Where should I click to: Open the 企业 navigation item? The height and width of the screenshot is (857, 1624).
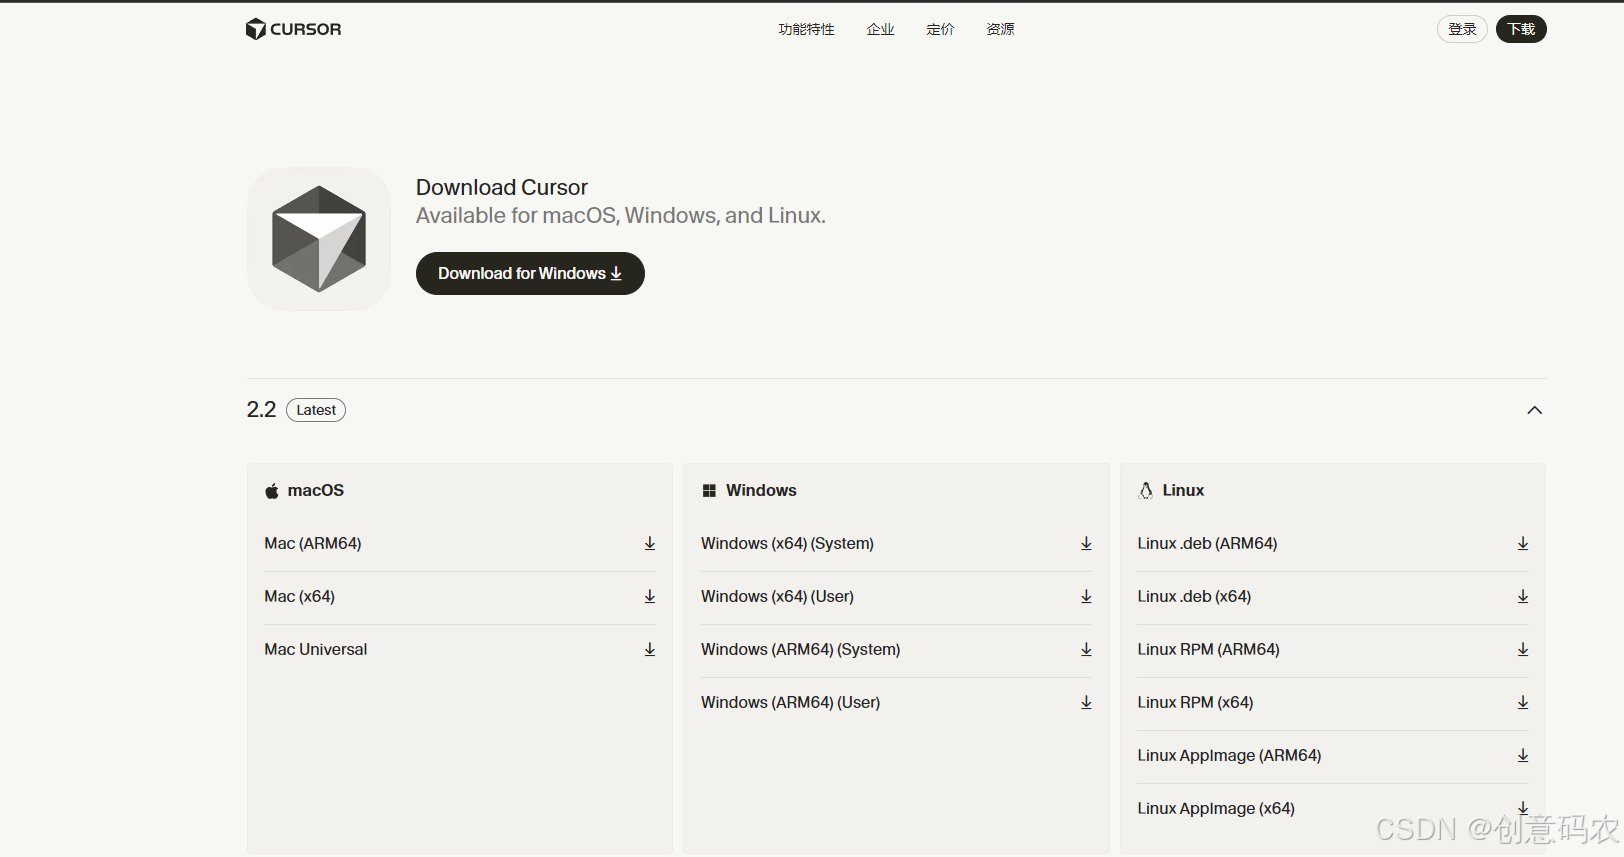point(881,29)
